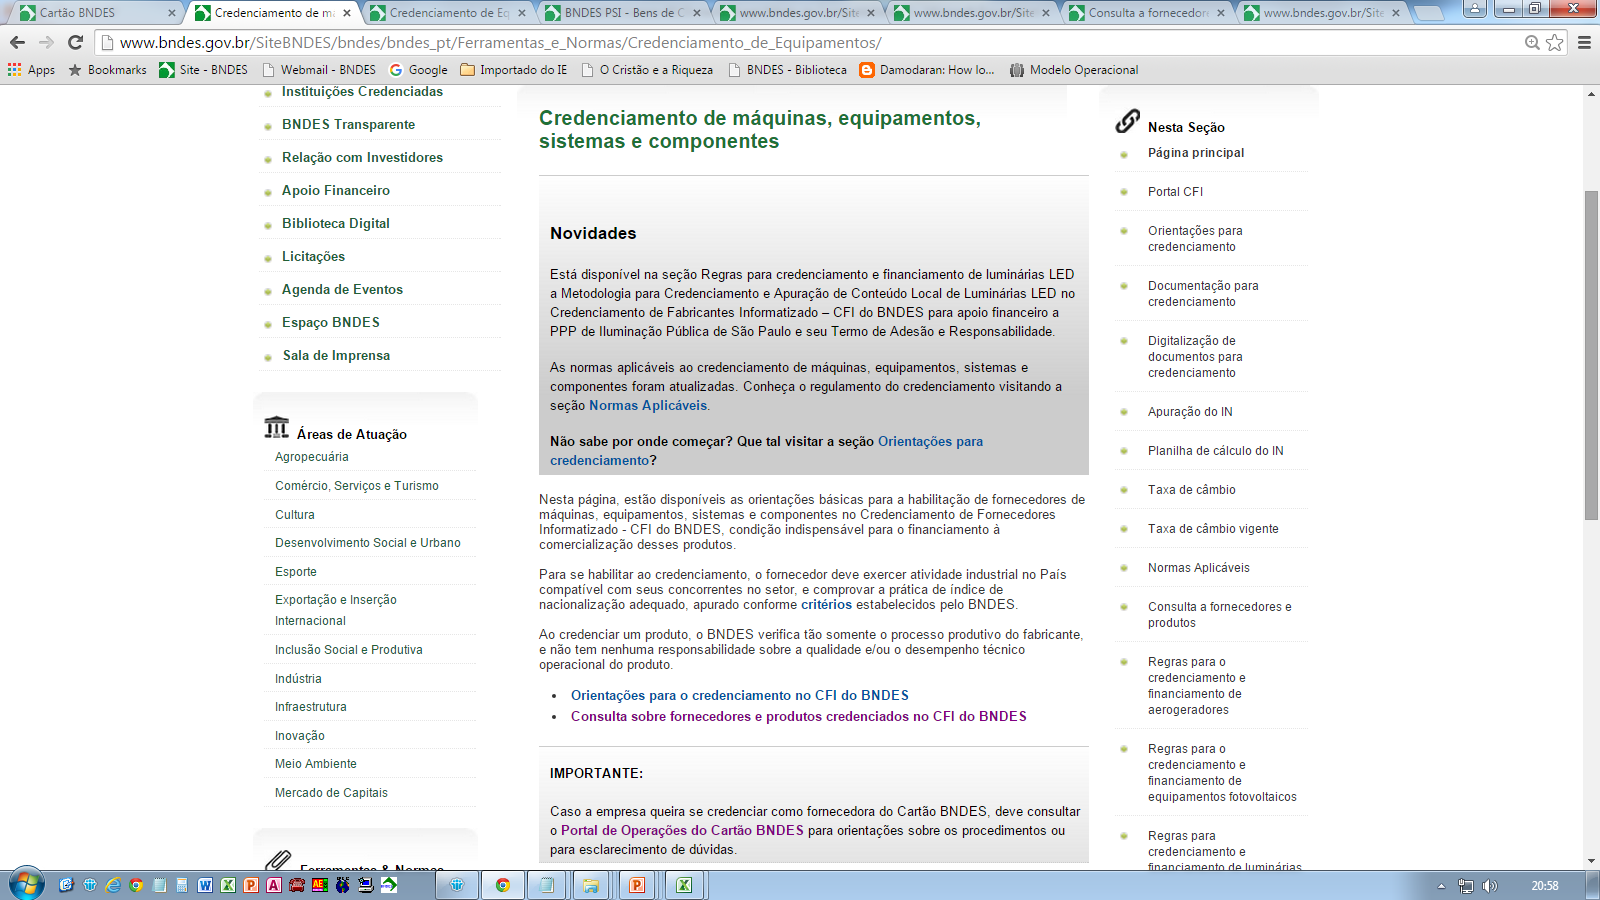Open the Meio Ambiente area link
The height and width of the screenshot is (900, 1600).
[316, 764]
